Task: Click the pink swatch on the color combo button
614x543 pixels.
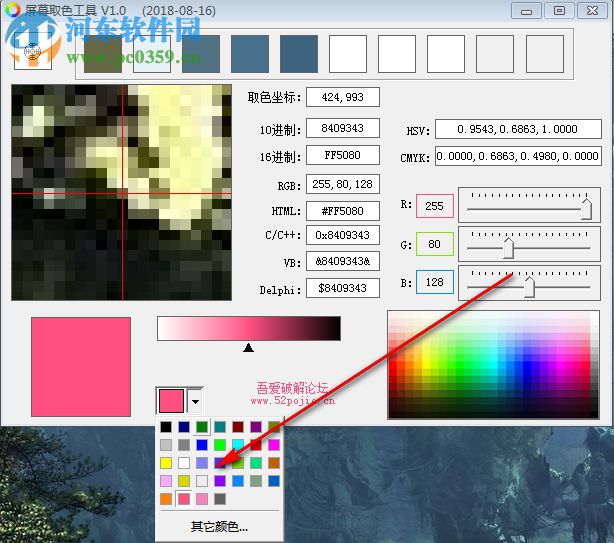Action: click(x=171, y=401)
